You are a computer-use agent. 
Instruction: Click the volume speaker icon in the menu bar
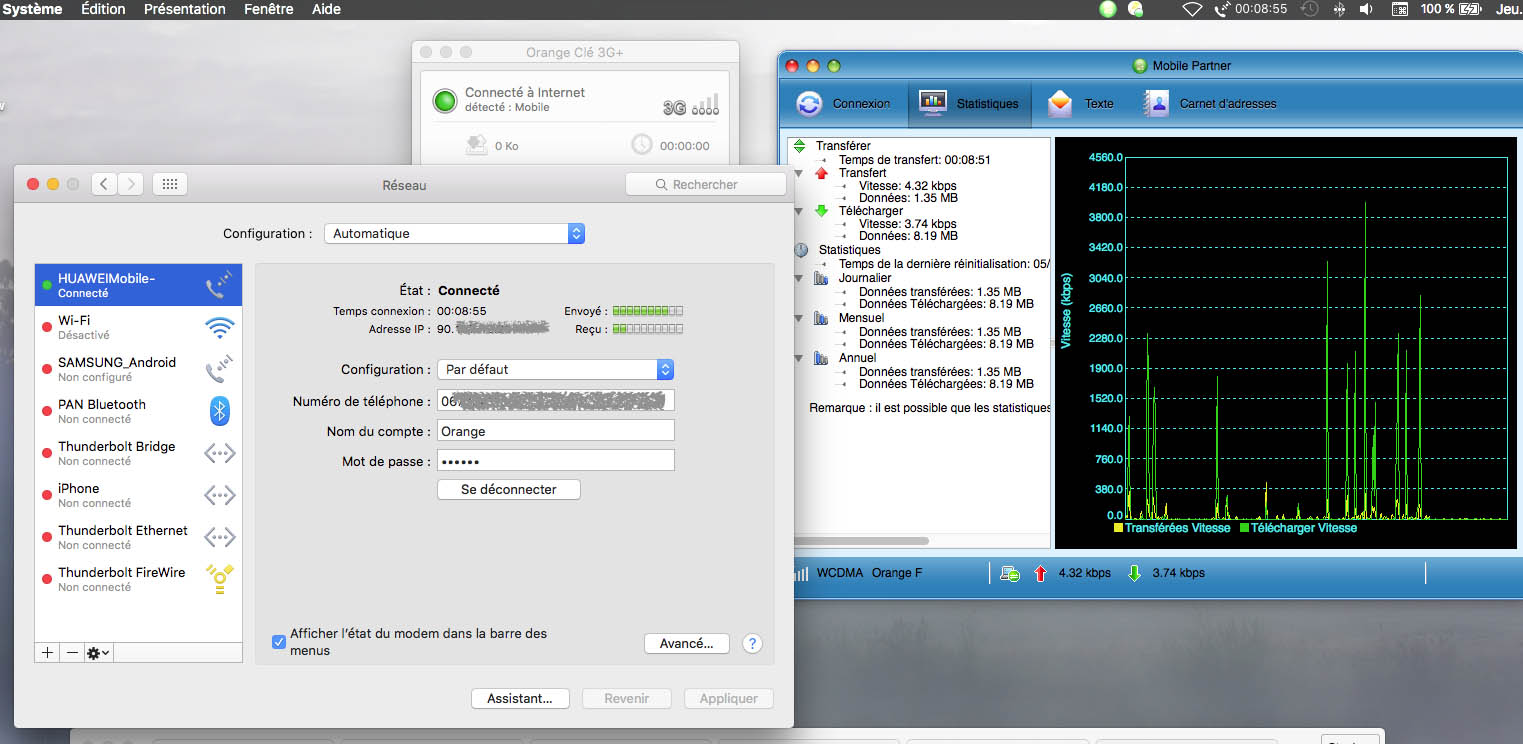1366,9
